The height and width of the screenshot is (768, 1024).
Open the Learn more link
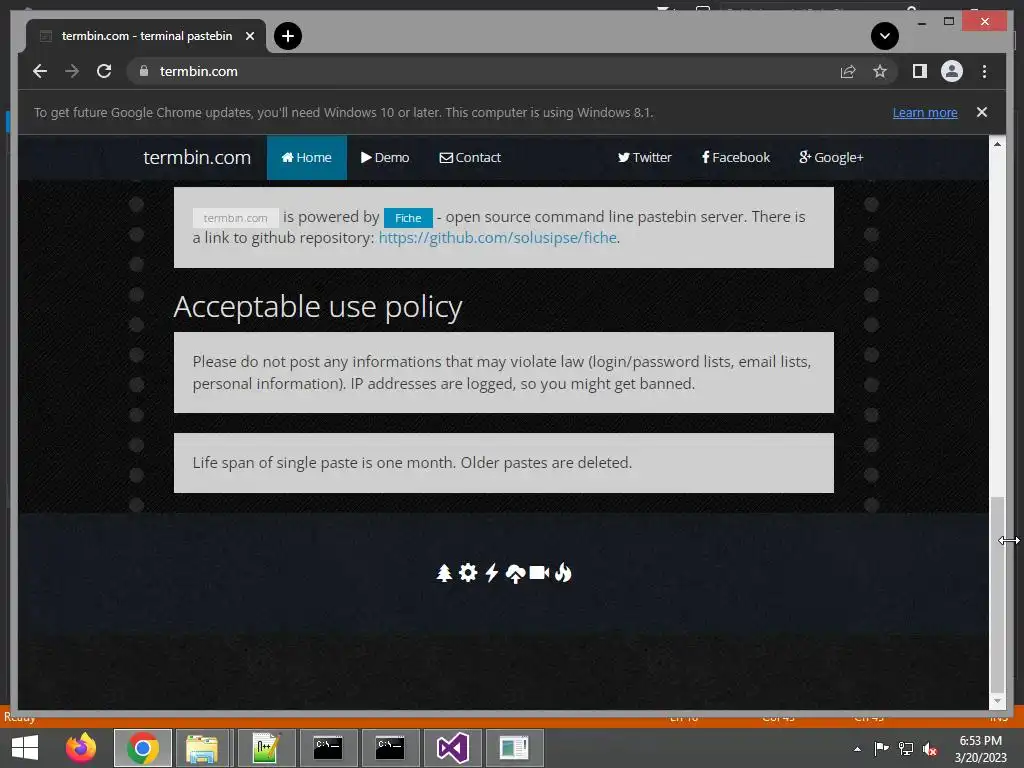pos(925,112)
